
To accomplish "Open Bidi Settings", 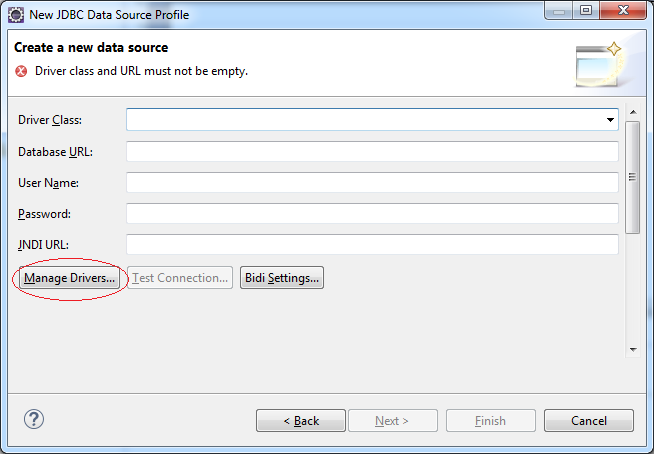I will (x=282, y=278).
